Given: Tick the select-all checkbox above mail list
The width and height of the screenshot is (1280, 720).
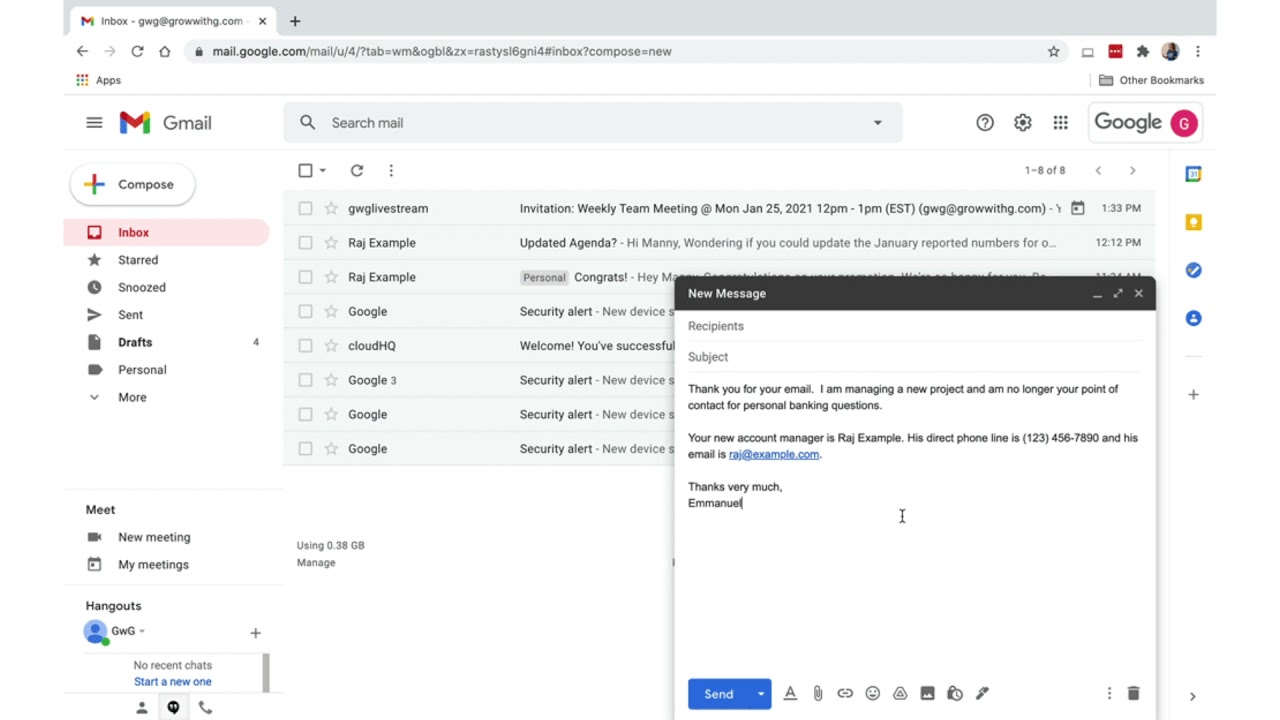Looking at the screenshot, I should coord(305,170).
